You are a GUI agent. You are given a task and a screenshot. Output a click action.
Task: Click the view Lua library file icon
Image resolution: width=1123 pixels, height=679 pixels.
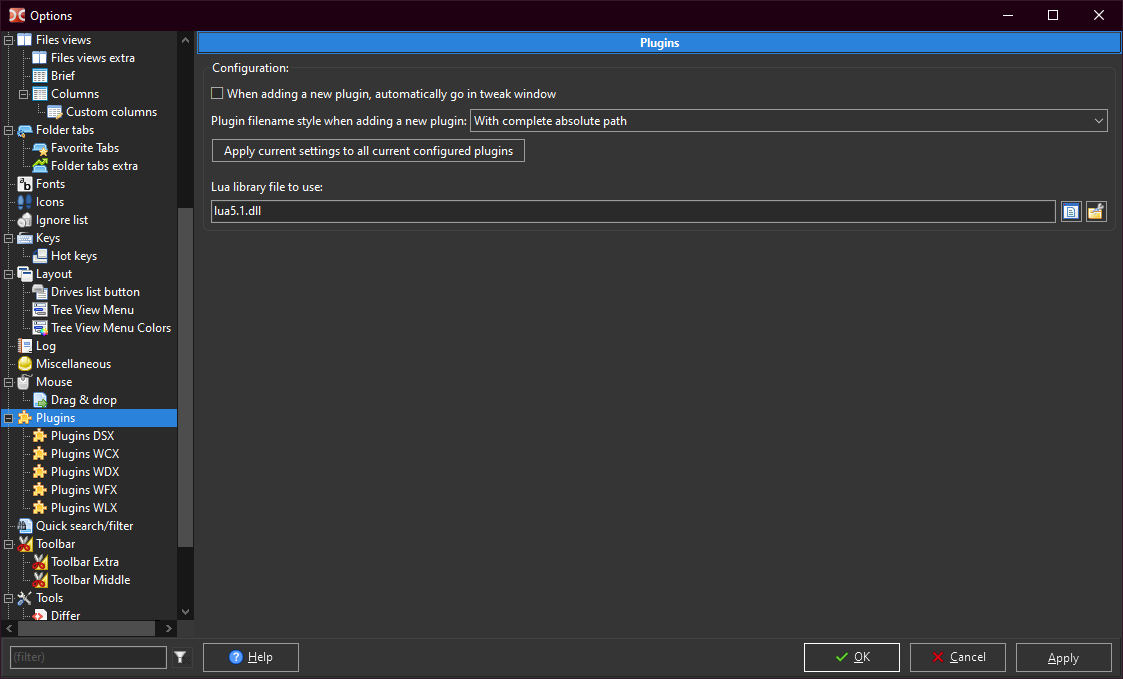[x=1071, y=211]
